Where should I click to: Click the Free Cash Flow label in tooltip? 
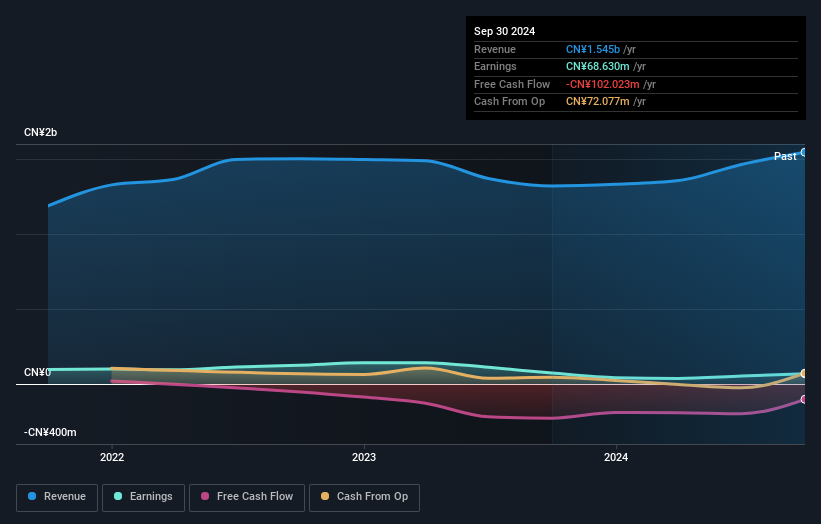(x=512, y=84)
